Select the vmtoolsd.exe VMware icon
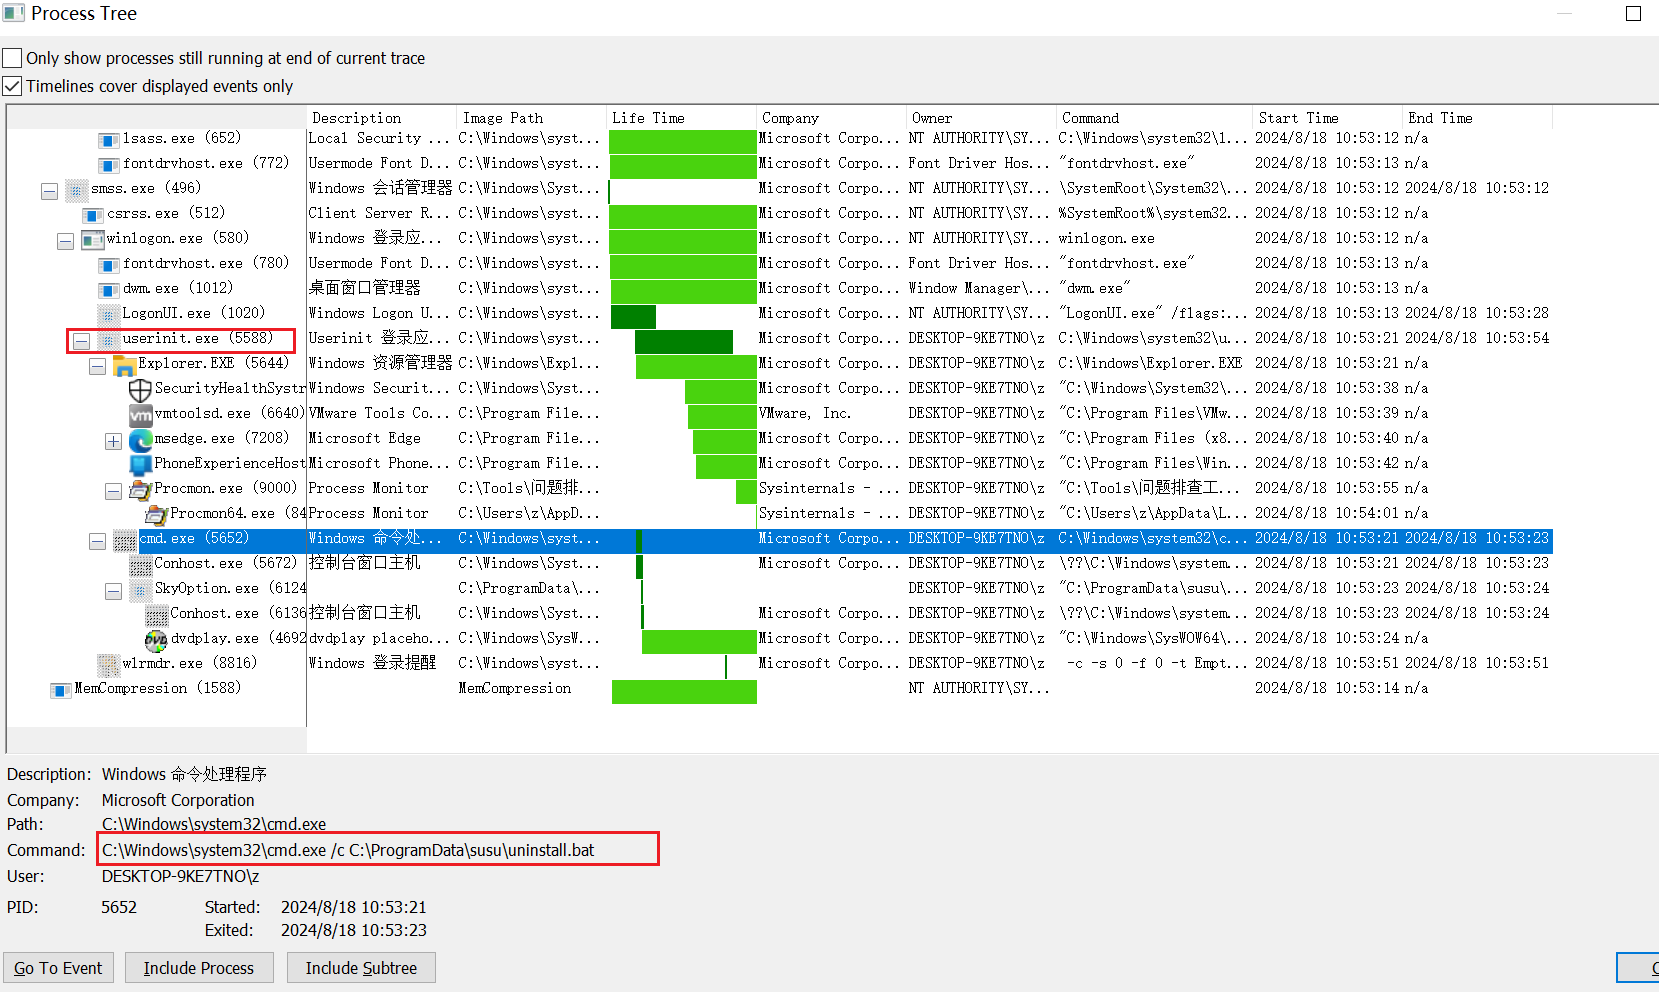Viewport: 1659px width, 992px height. click(x=141, y=414)
